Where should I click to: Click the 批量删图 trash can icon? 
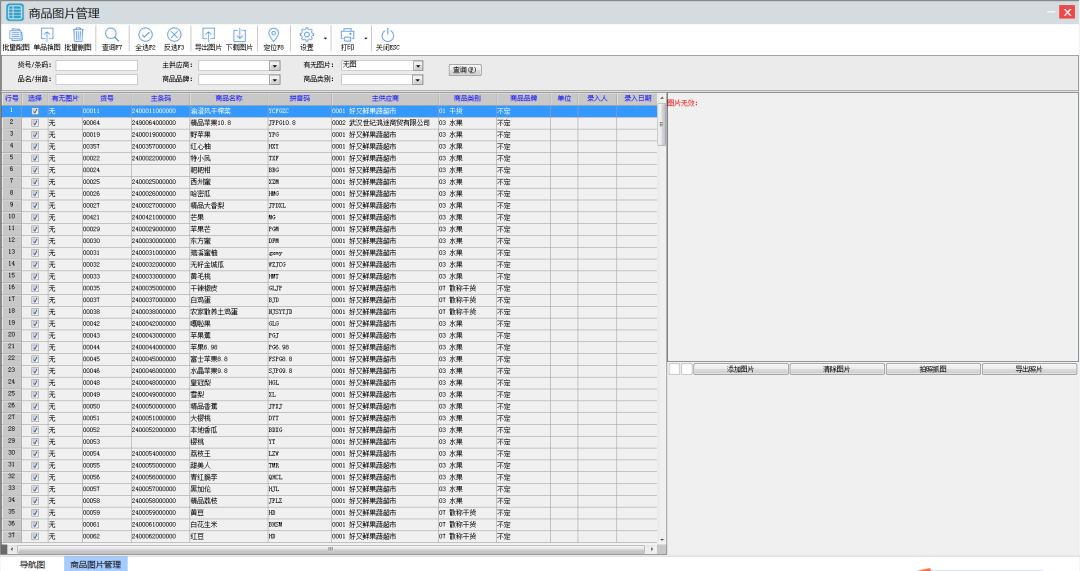pos(78,35)
